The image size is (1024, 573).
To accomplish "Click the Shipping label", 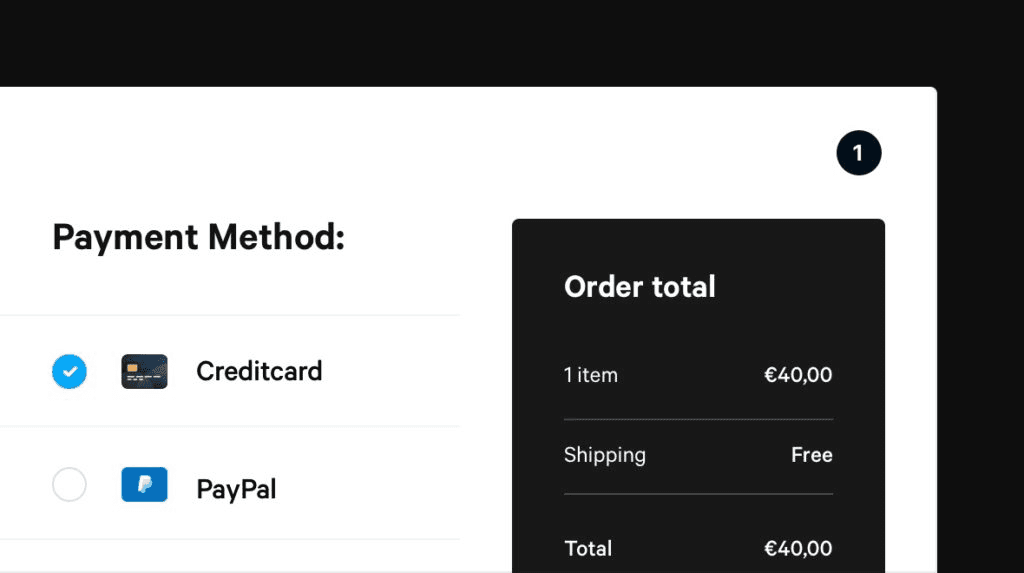I will pyautogui.click(x=605, y=455).
